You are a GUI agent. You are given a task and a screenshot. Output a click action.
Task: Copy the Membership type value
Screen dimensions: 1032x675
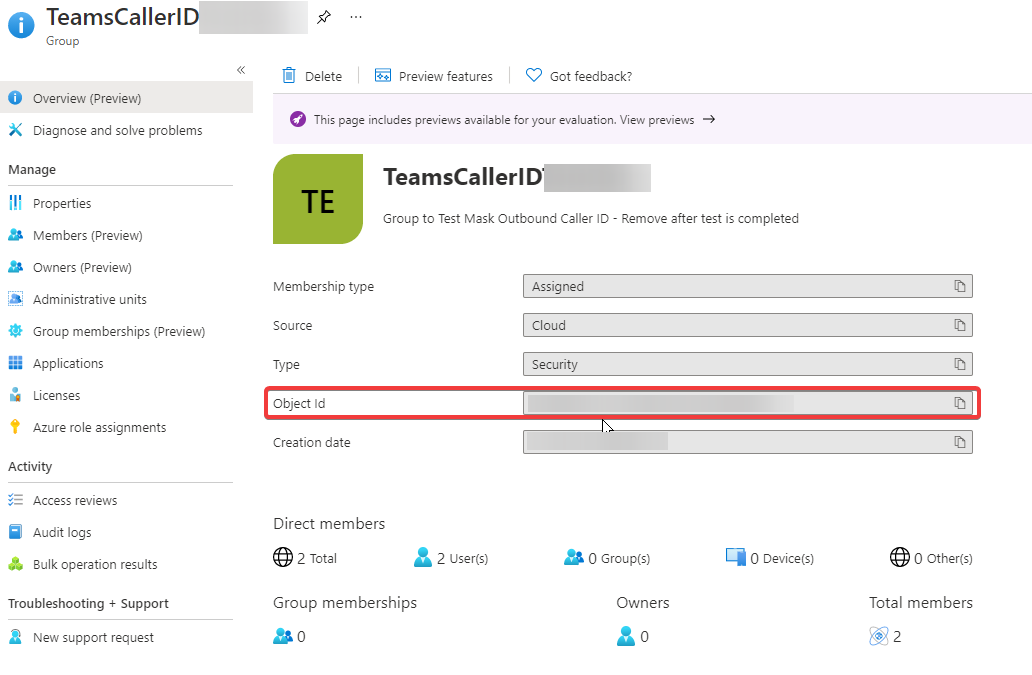tap(959, 286)
